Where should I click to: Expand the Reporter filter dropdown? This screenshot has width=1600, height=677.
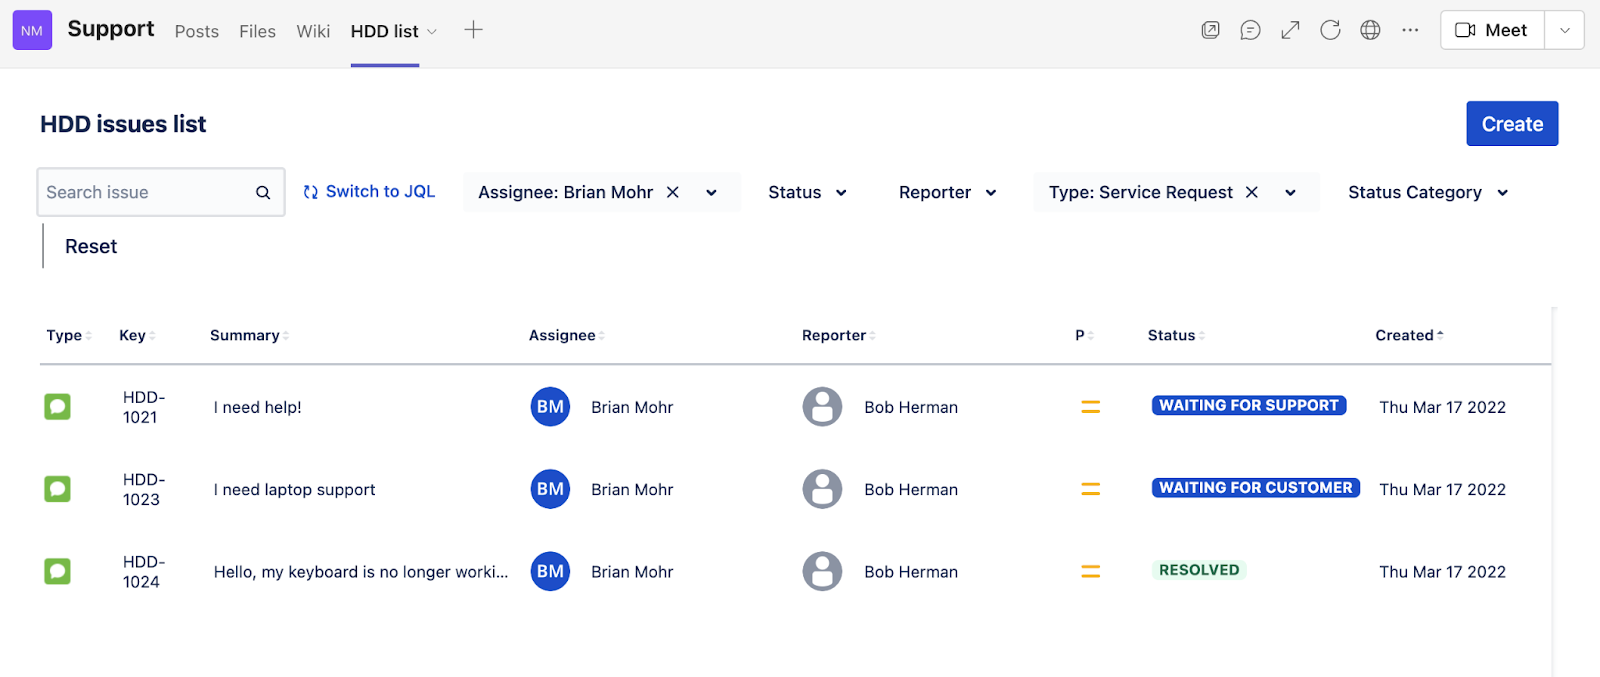point(947,192)
